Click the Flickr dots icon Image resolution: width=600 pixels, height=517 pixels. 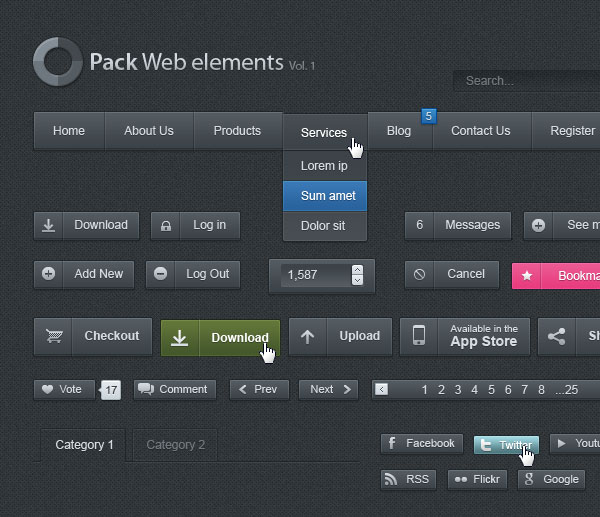[x=461, y=479]
